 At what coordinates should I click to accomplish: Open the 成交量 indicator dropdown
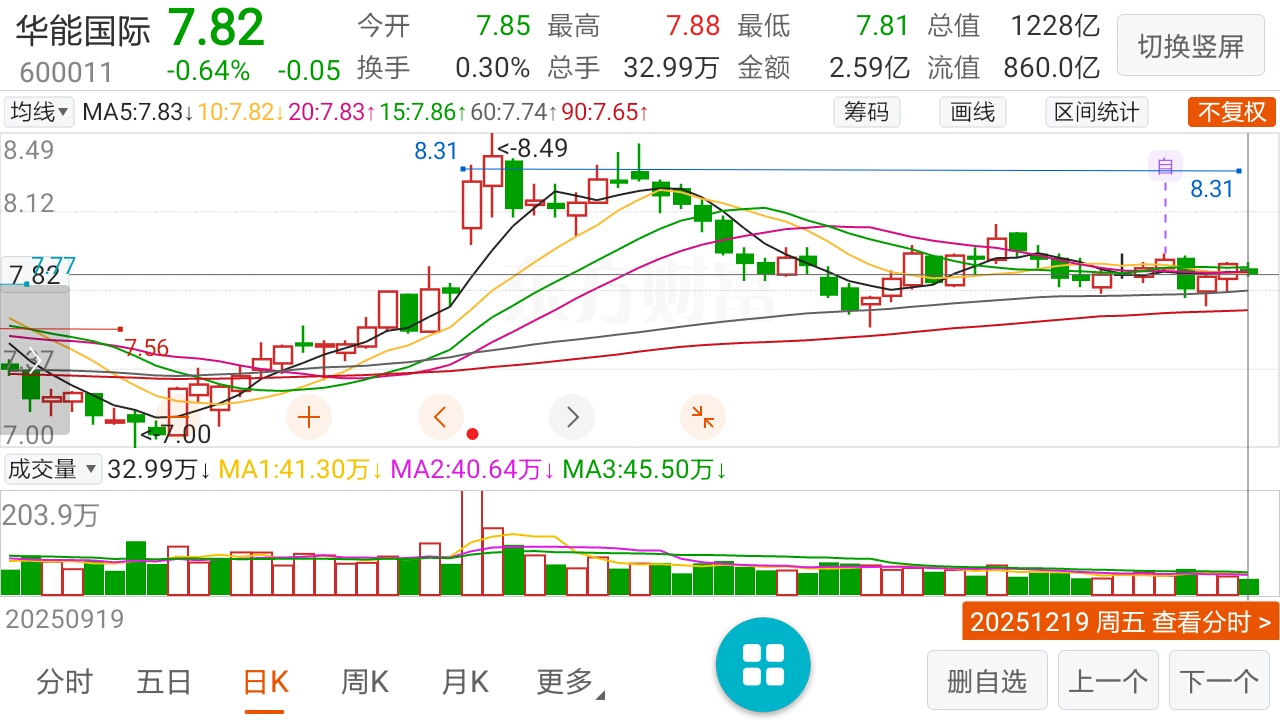coord(52,468)
